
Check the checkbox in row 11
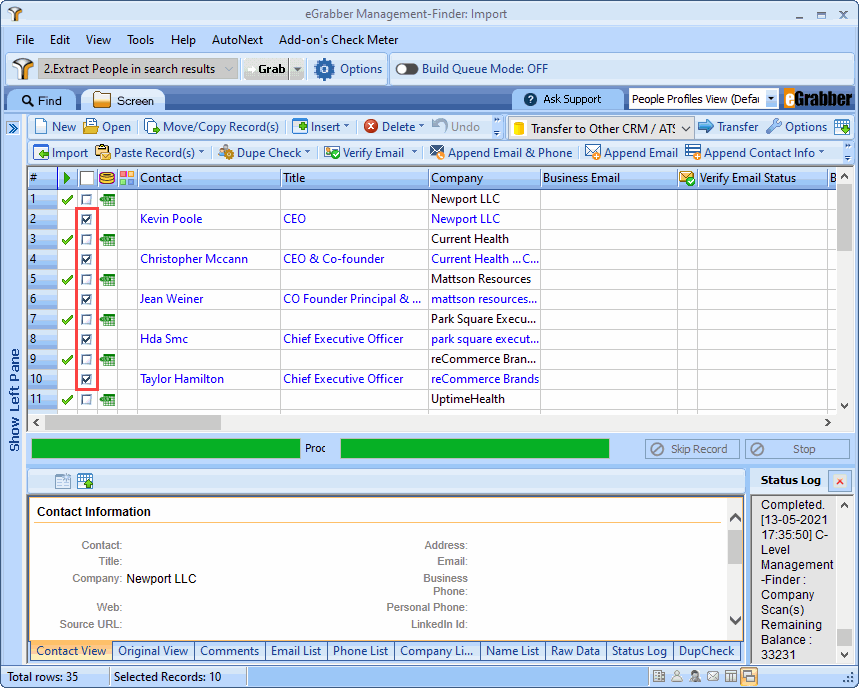point(86,399)
